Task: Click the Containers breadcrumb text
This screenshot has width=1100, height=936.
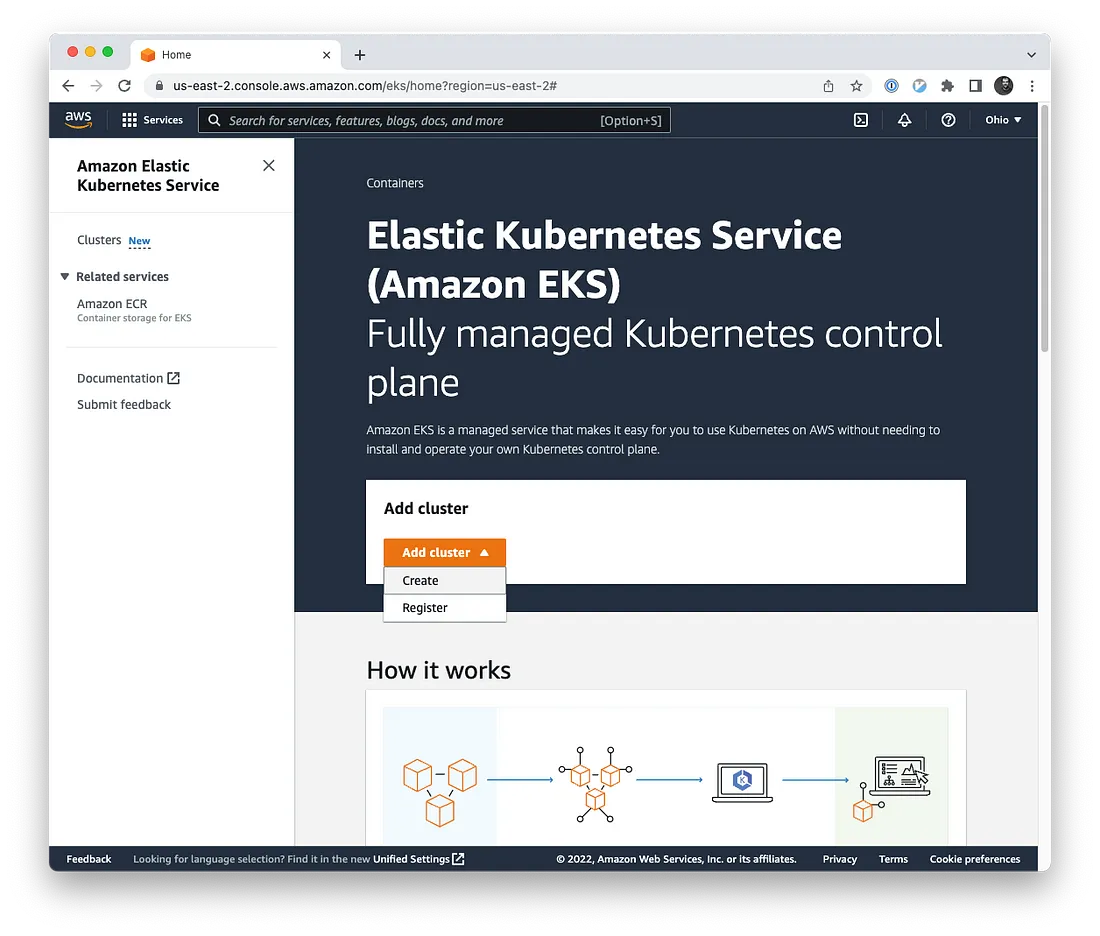Action: [395, 183]
